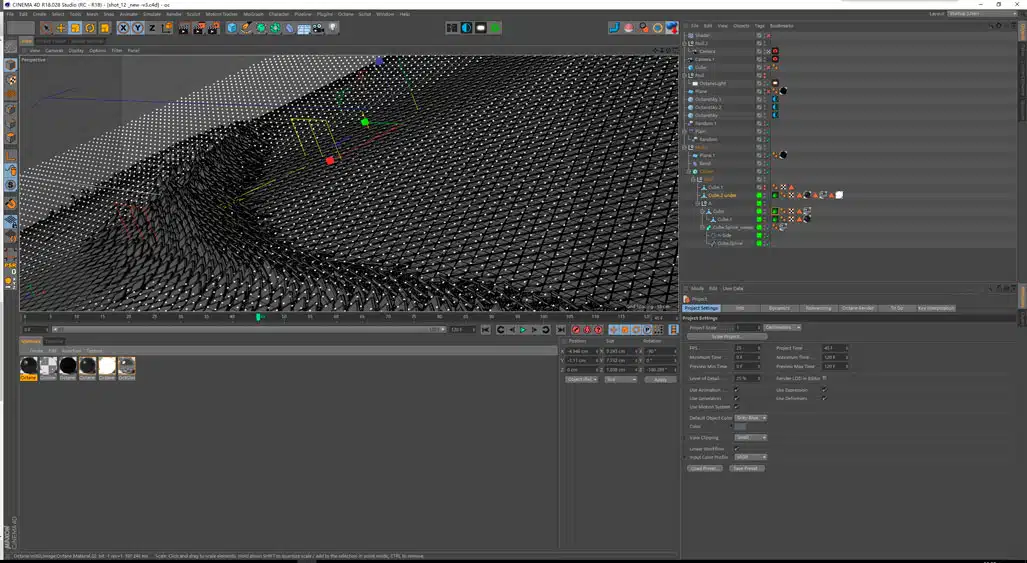Click the Save Preset button
The image size is (1027, 563).
click(x=746, y=468)
